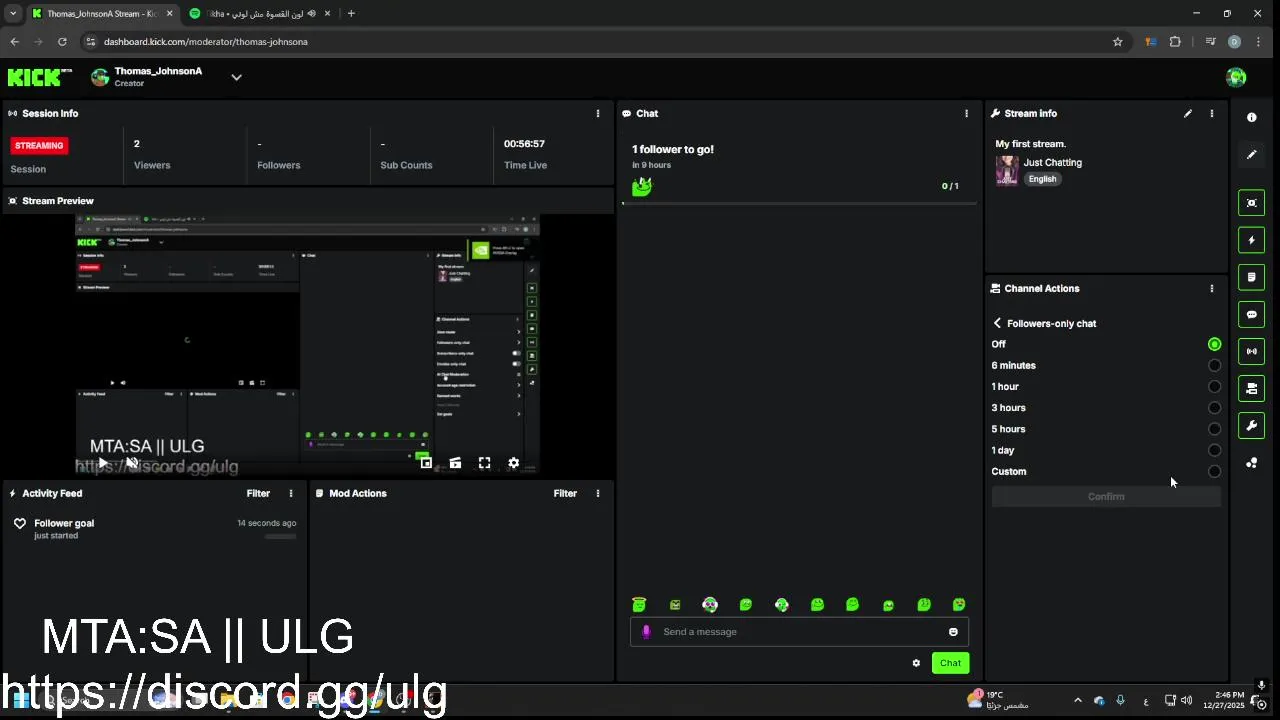Play the stream preview video

pyautogui.click(x=102, y=463)
